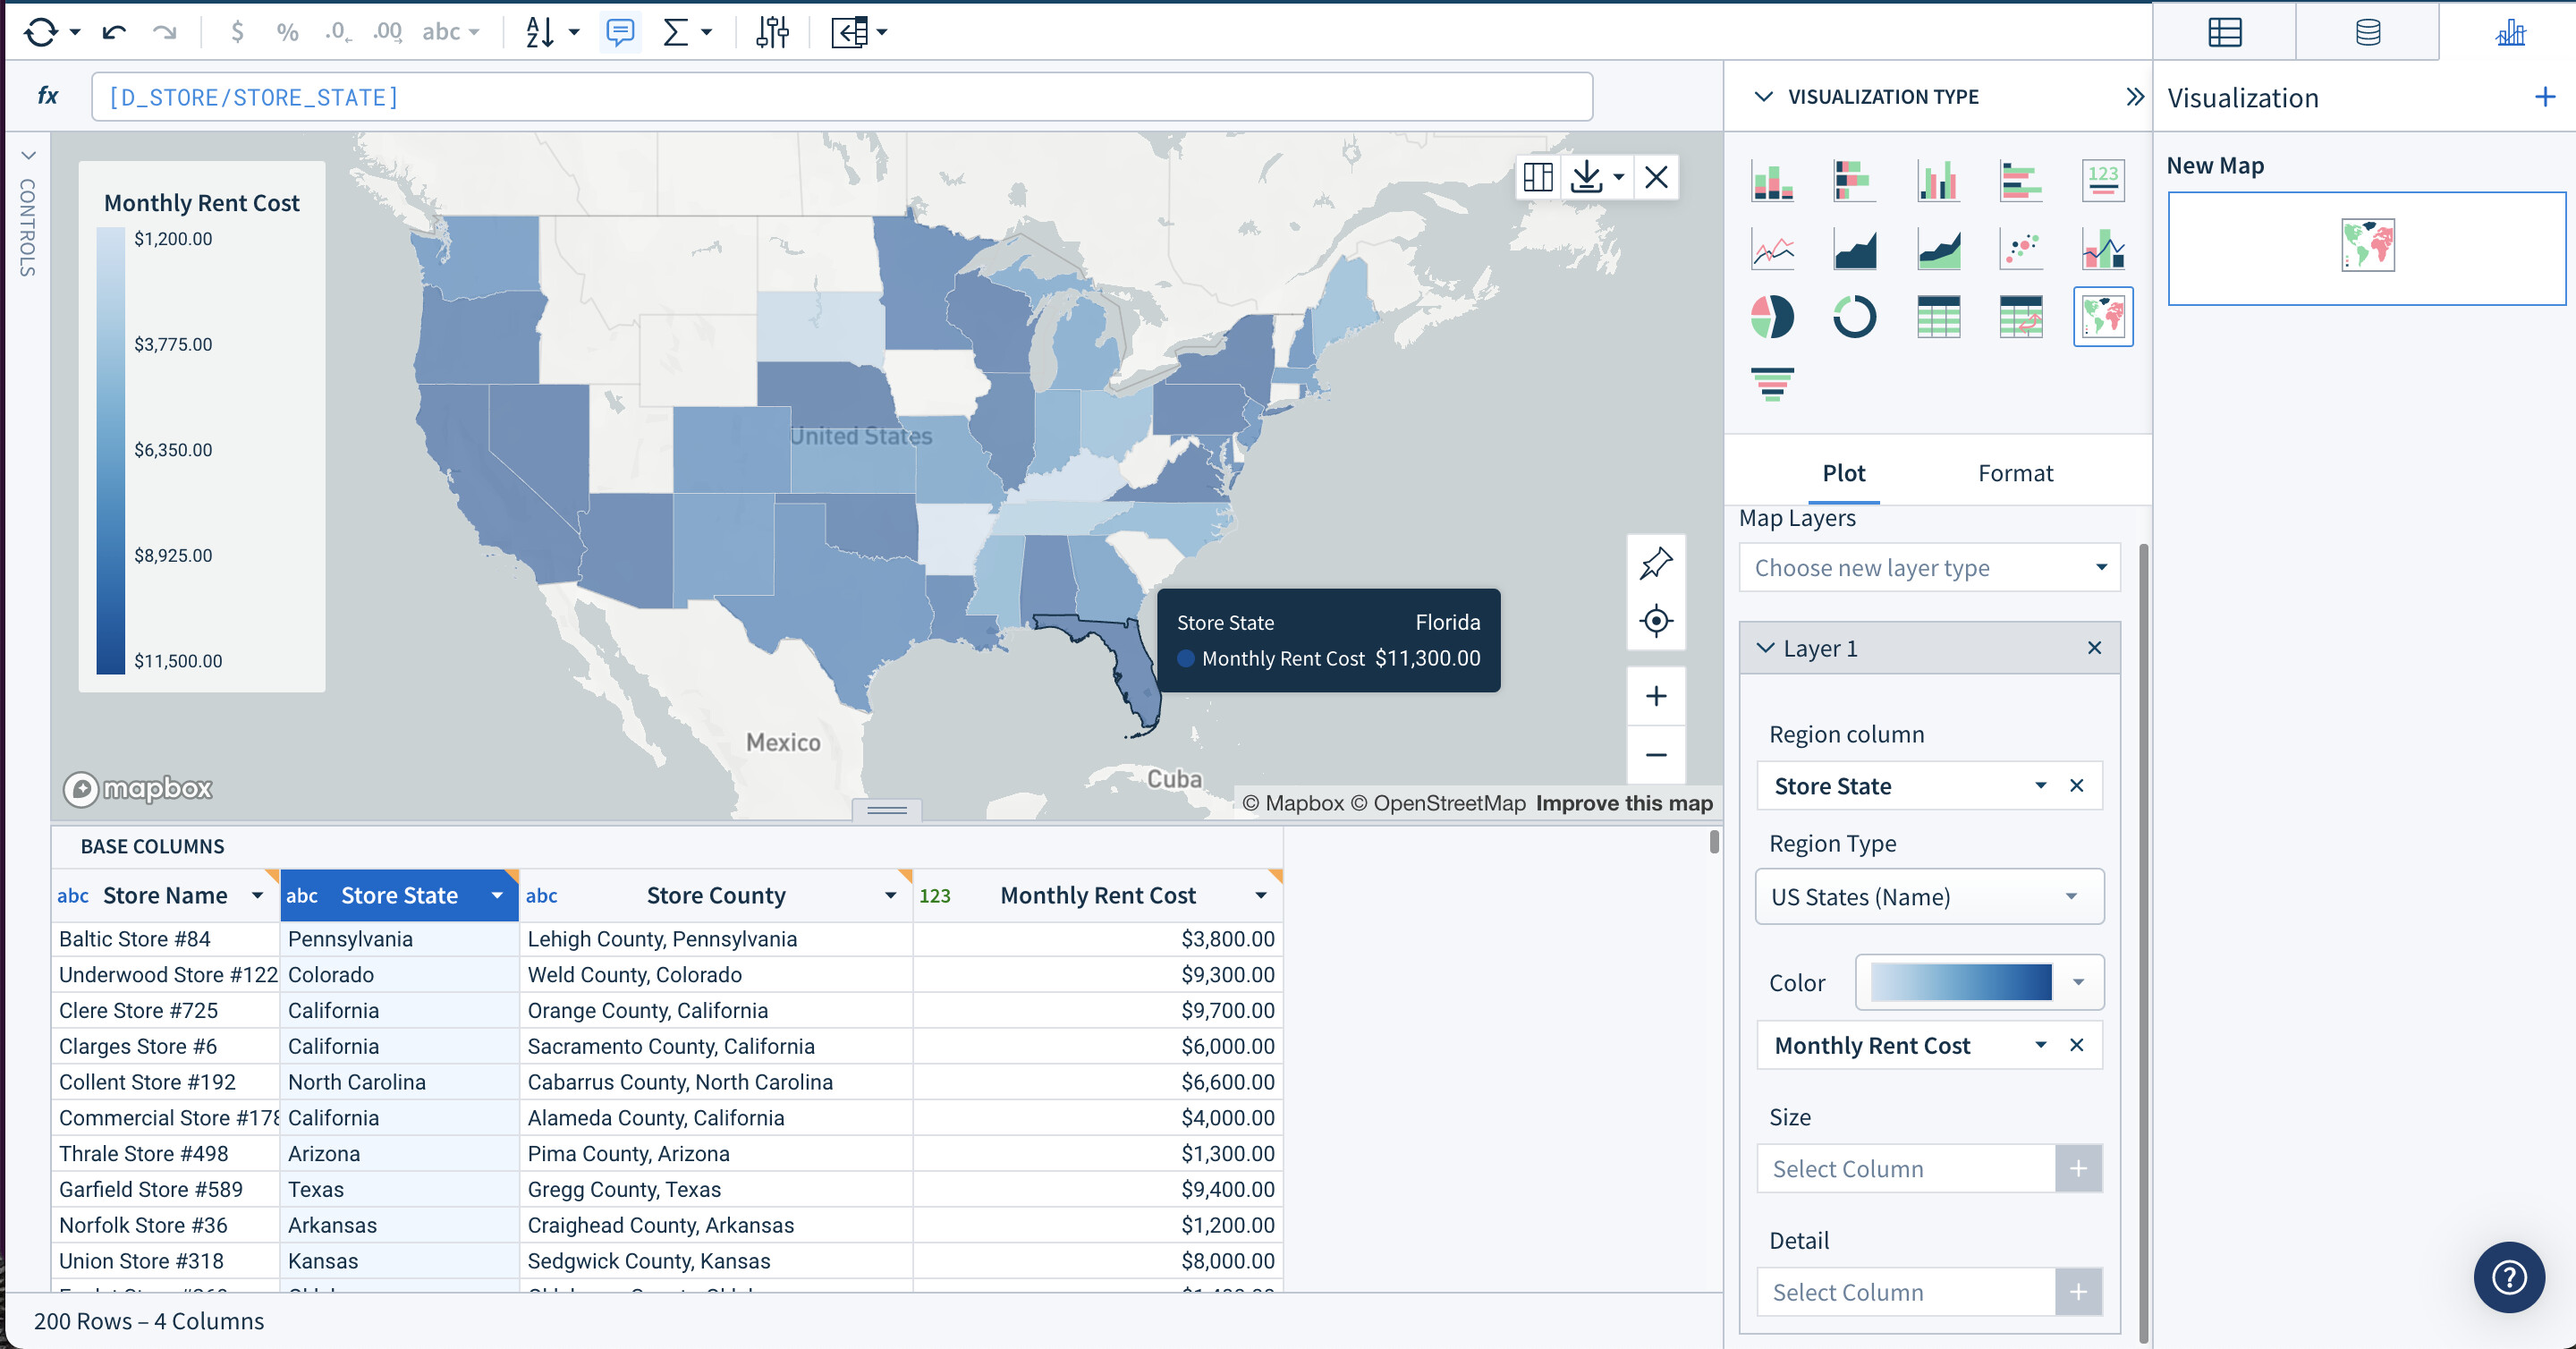Viewport: 2576px width, 1349px height.
Task: Select the funnel chart visualization type
Action: click(x=1772, y=384)
